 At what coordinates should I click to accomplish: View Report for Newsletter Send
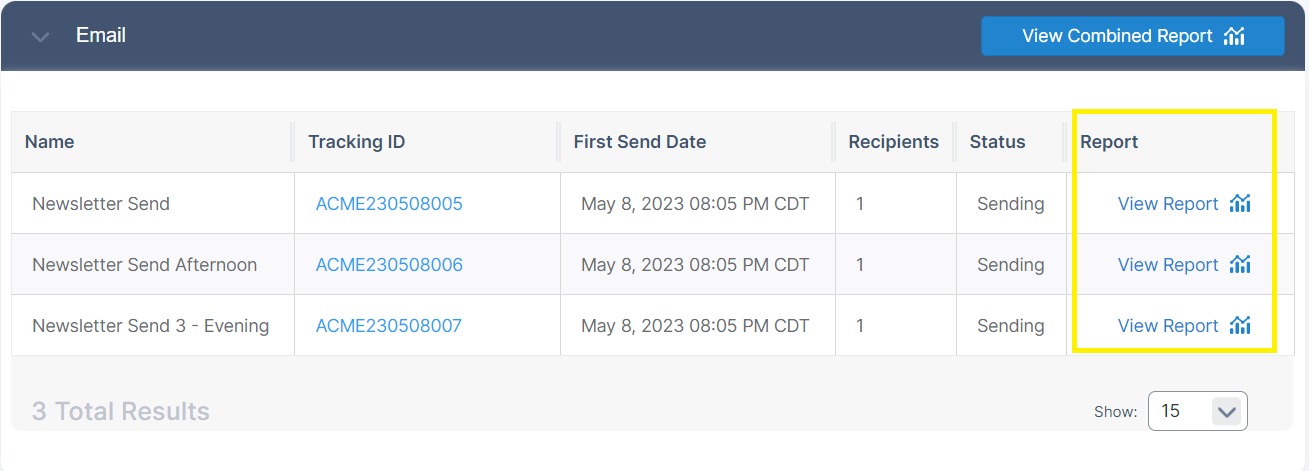click(1167, 204)
